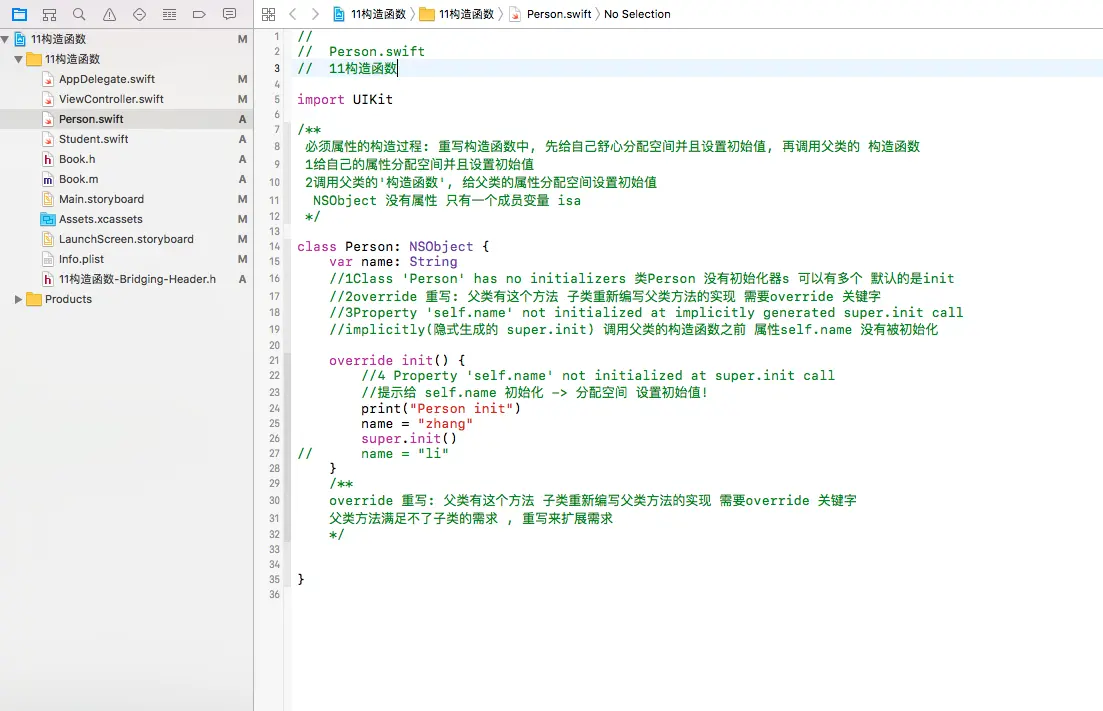Viewport: 1103px width, 711px height.
Task: Click the Student.swift file icon
Action: pos(48,139)
